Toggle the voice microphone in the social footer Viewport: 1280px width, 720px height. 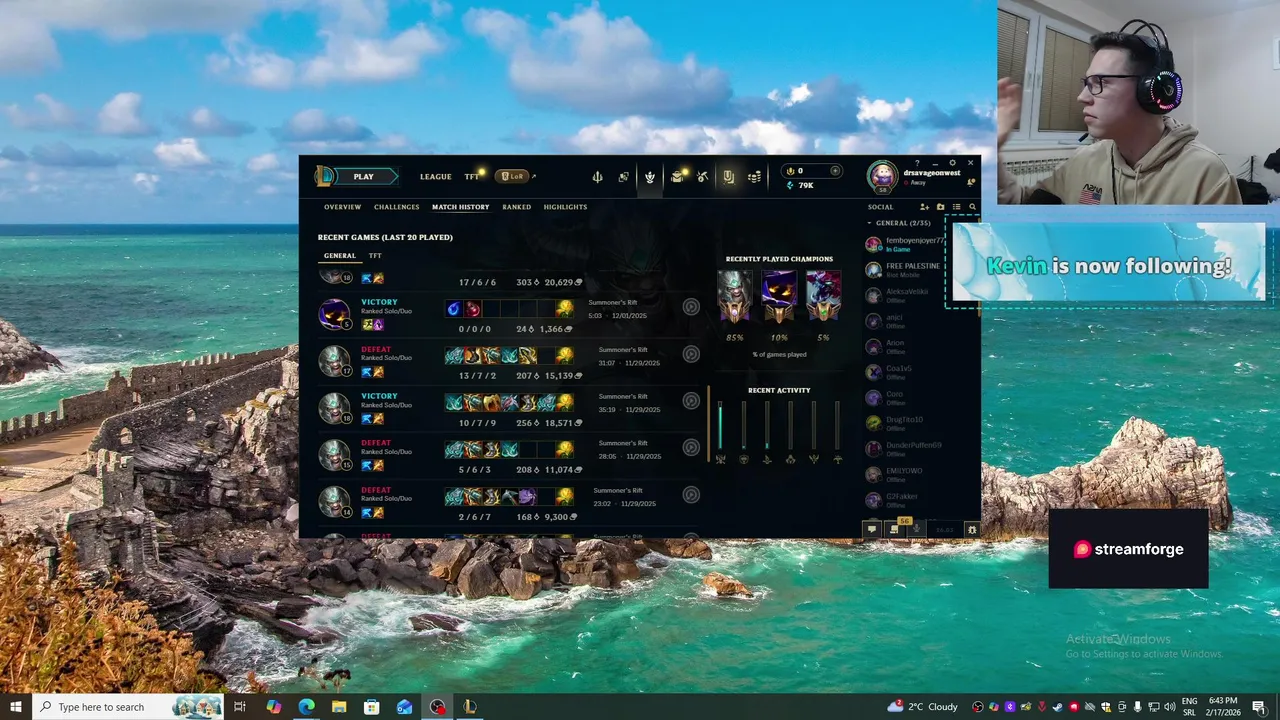tap(916, 529)
